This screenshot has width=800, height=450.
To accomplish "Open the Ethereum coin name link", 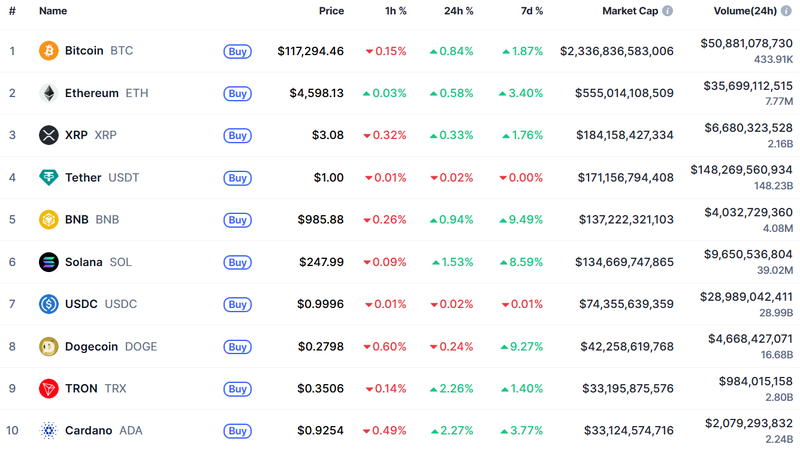I will click(91, 93).
